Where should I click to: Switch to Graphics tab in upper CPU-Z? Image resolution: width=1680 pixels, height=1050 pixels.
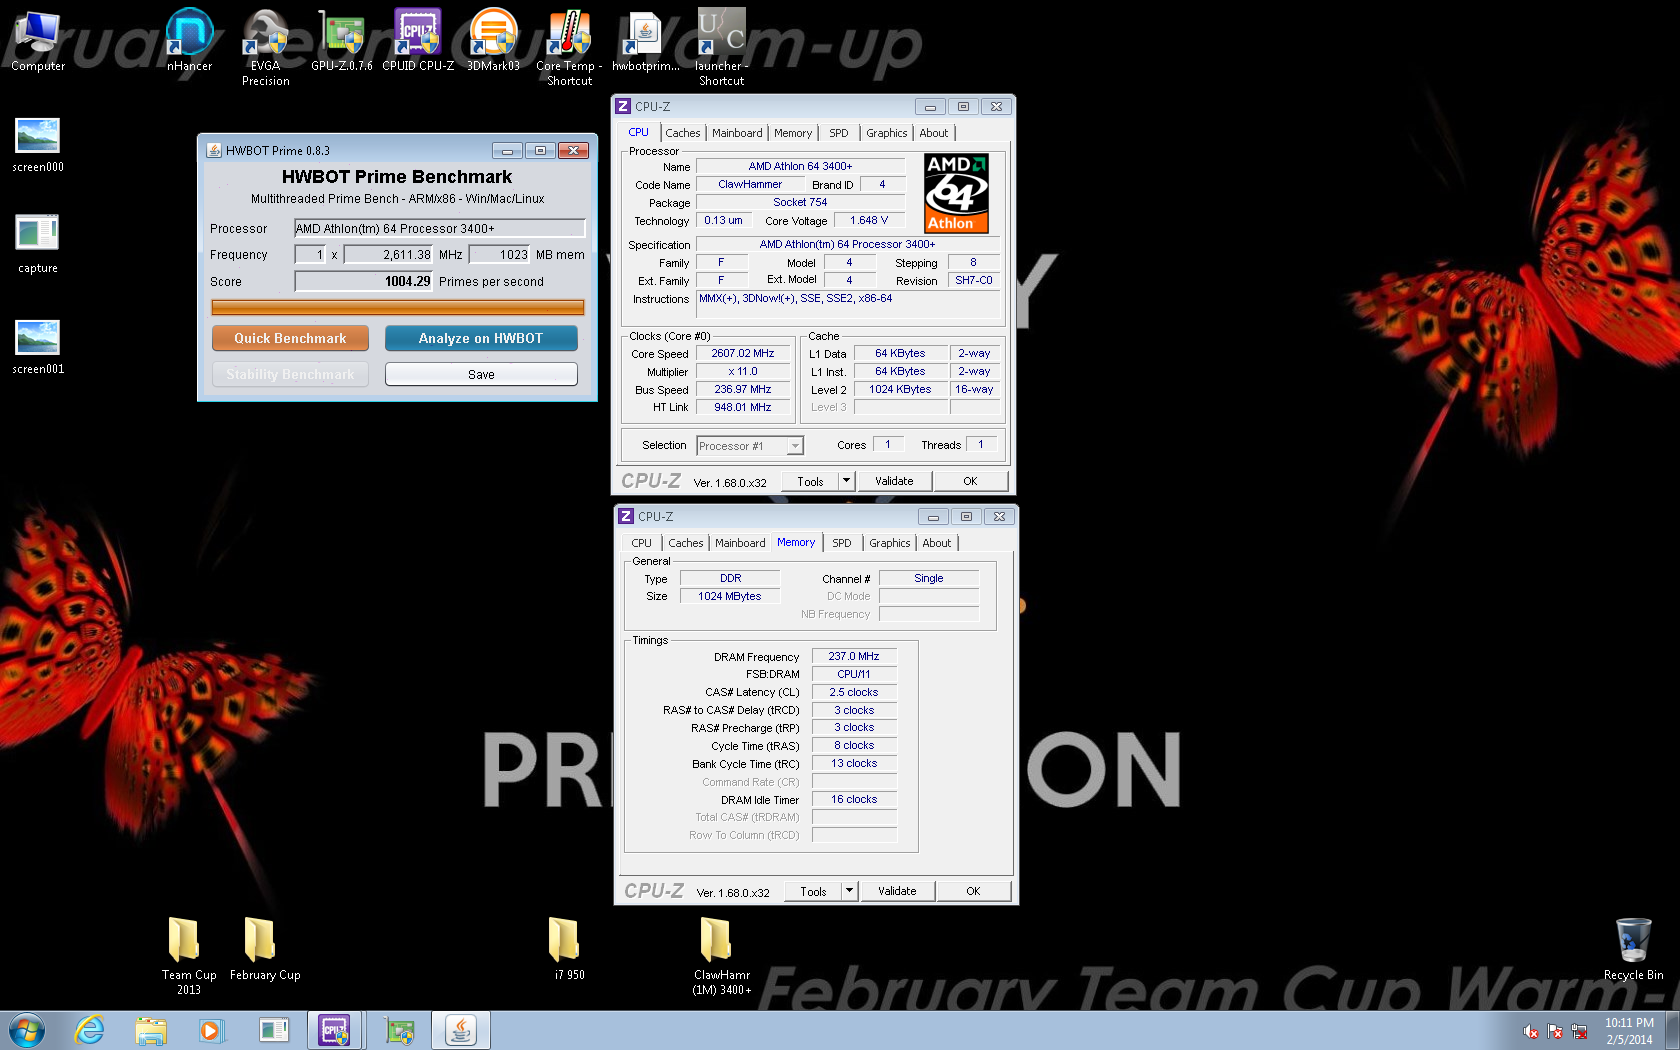887,133
